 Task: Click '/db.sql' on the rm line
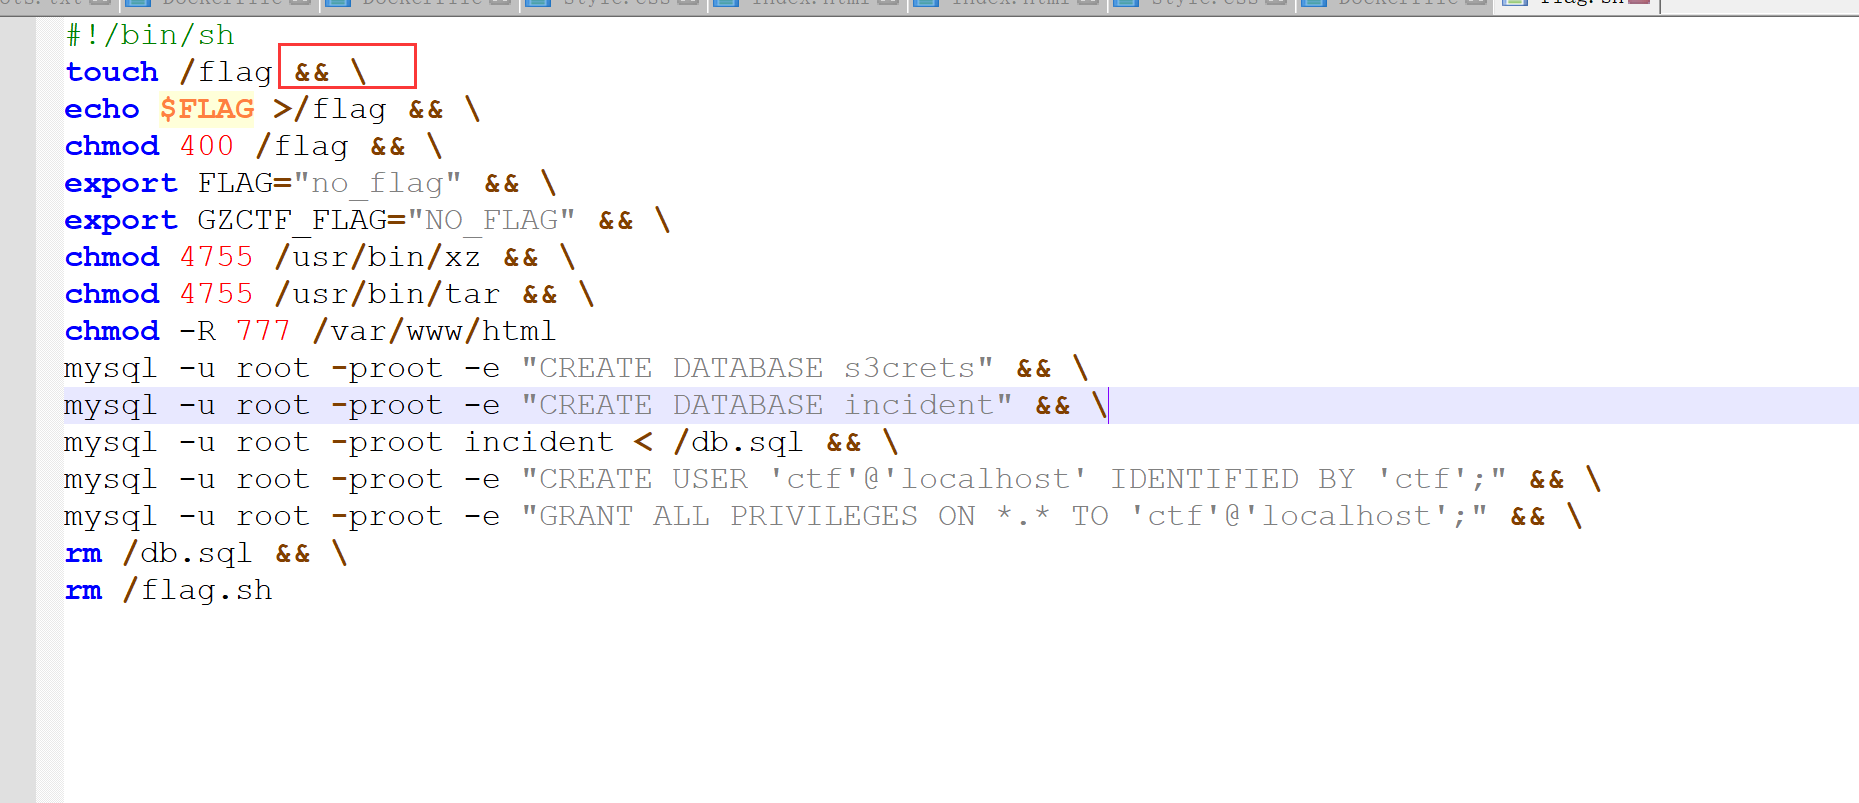pos(187,553)
